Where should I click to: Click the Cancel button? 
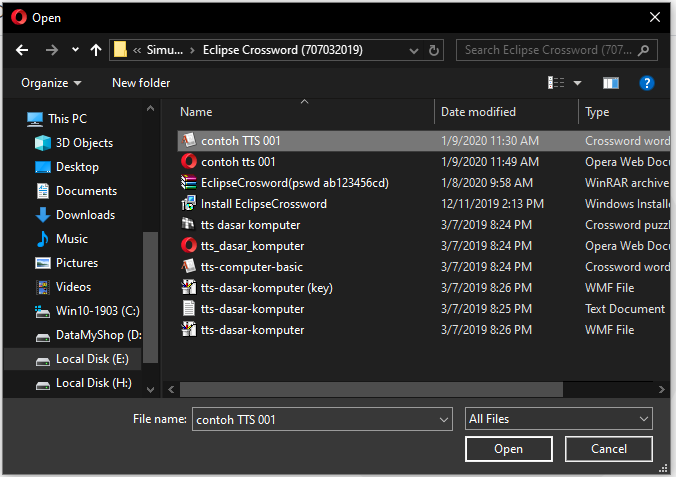tap(609, 449)
